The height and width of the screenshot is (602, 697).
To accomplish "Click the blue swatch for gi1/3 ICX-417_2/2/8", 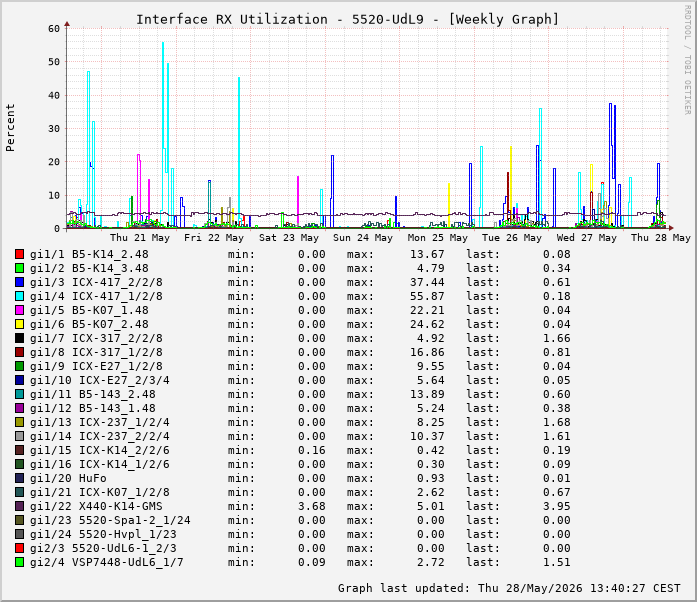I will point(19,282).
